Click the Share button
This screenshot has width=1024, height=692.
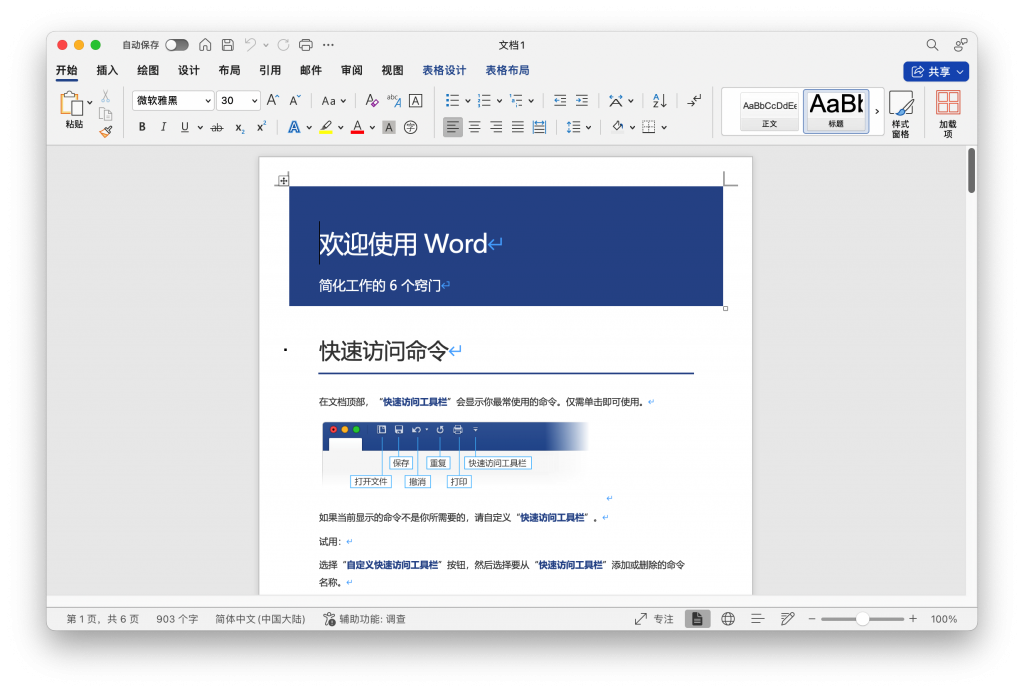(936, 71)
